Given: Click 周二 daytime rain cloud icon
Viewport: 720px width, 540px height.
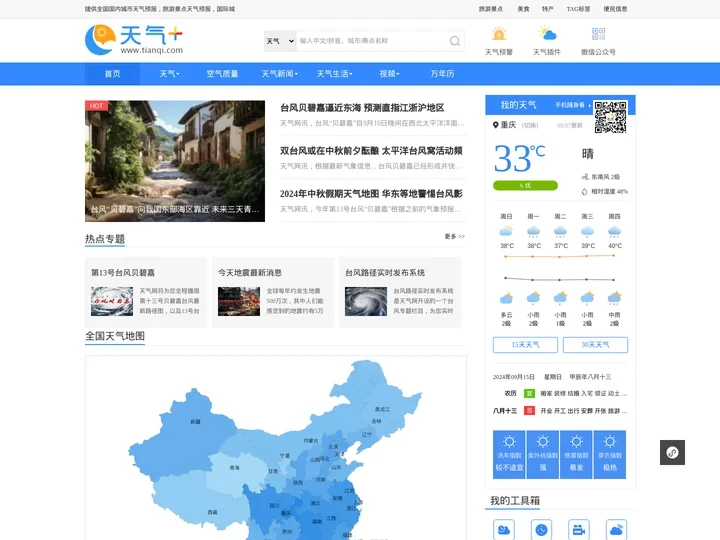Looking at the screenshot, I should click(x=560, y=231).
